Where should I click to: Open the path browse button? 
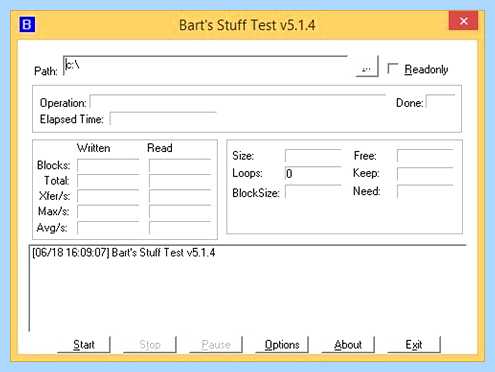(367, 67)
